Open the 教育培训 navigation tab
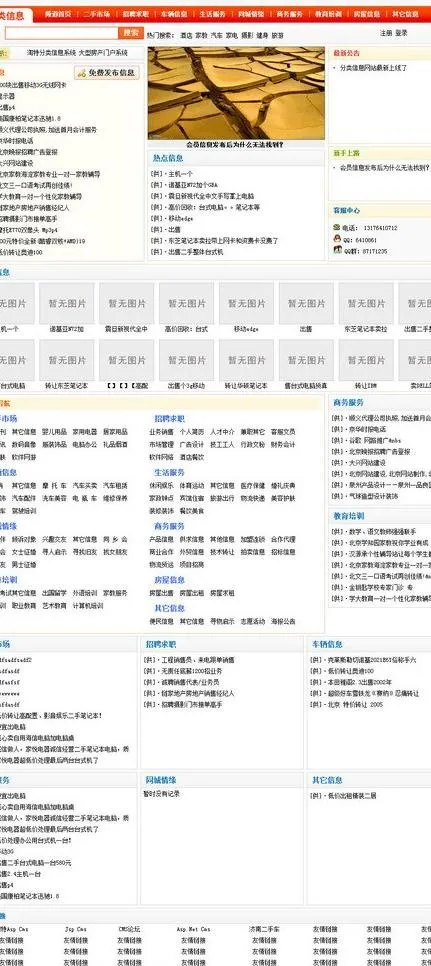The width and height of the screenshot is (431, 966). 328,14
